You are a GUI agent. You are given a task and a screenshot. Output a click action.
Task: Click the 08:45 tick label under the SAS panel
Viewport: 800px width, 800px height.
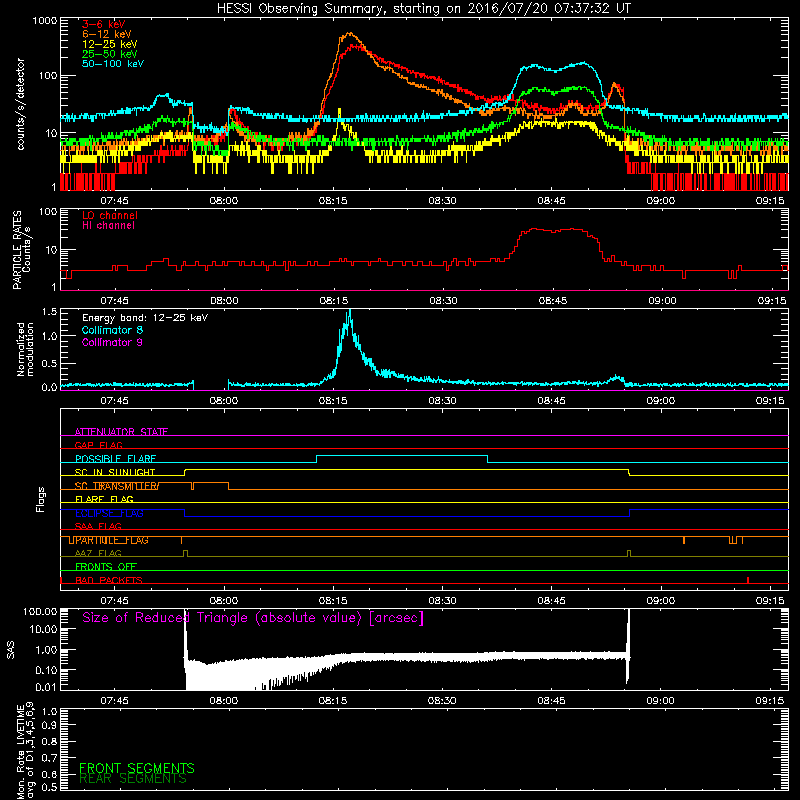(552, 701)
